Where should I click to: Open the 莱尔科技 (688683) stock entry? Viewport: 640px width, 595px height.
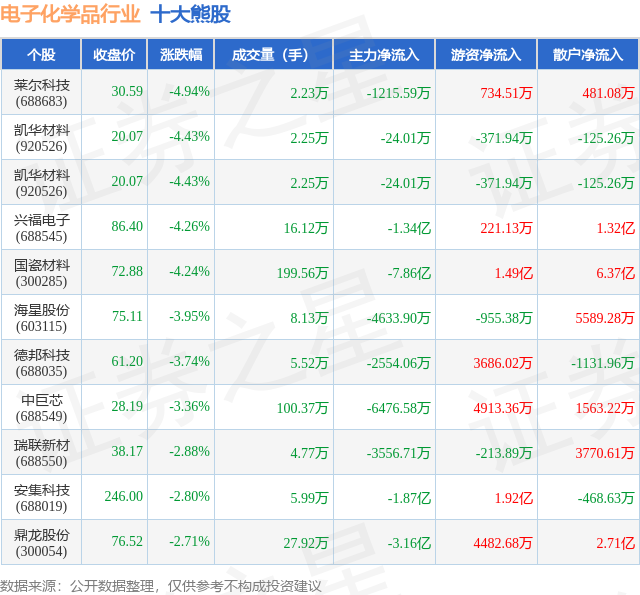41,93
